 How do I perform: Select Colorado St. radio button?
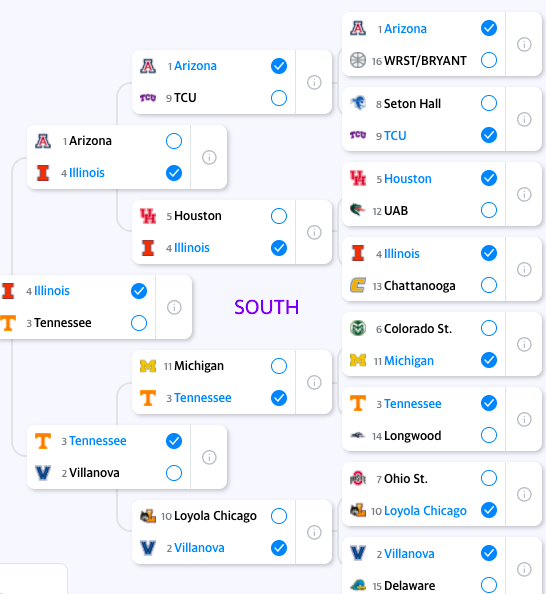pos(489,328)
